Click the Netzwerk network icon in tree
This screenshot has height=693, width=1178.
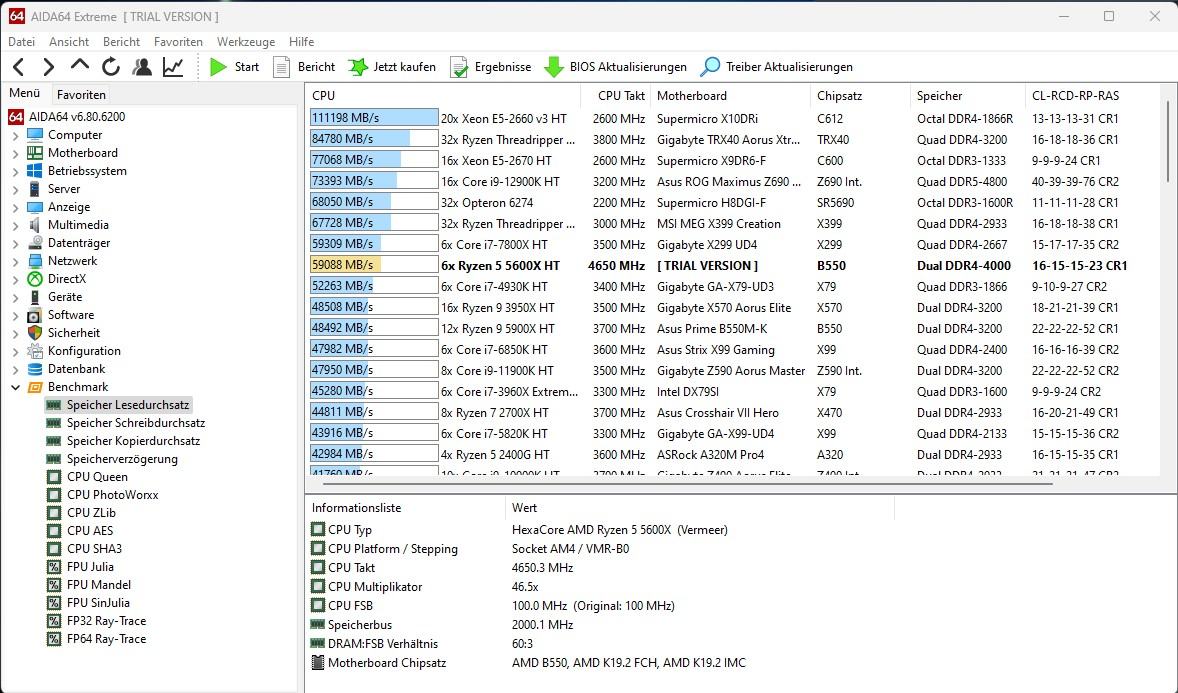[35, 261]
